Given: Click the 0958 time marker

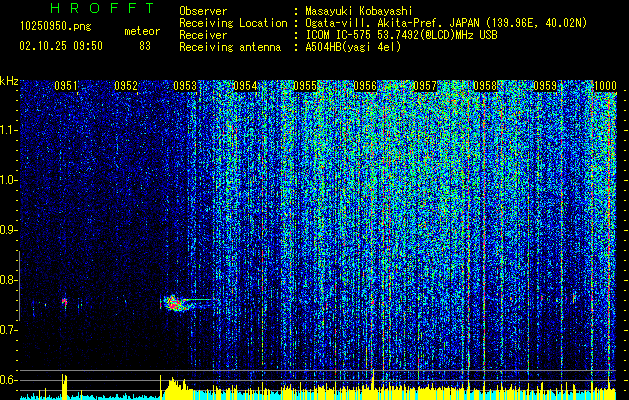Looking at the screenshot, I should (x=485, y=86).
